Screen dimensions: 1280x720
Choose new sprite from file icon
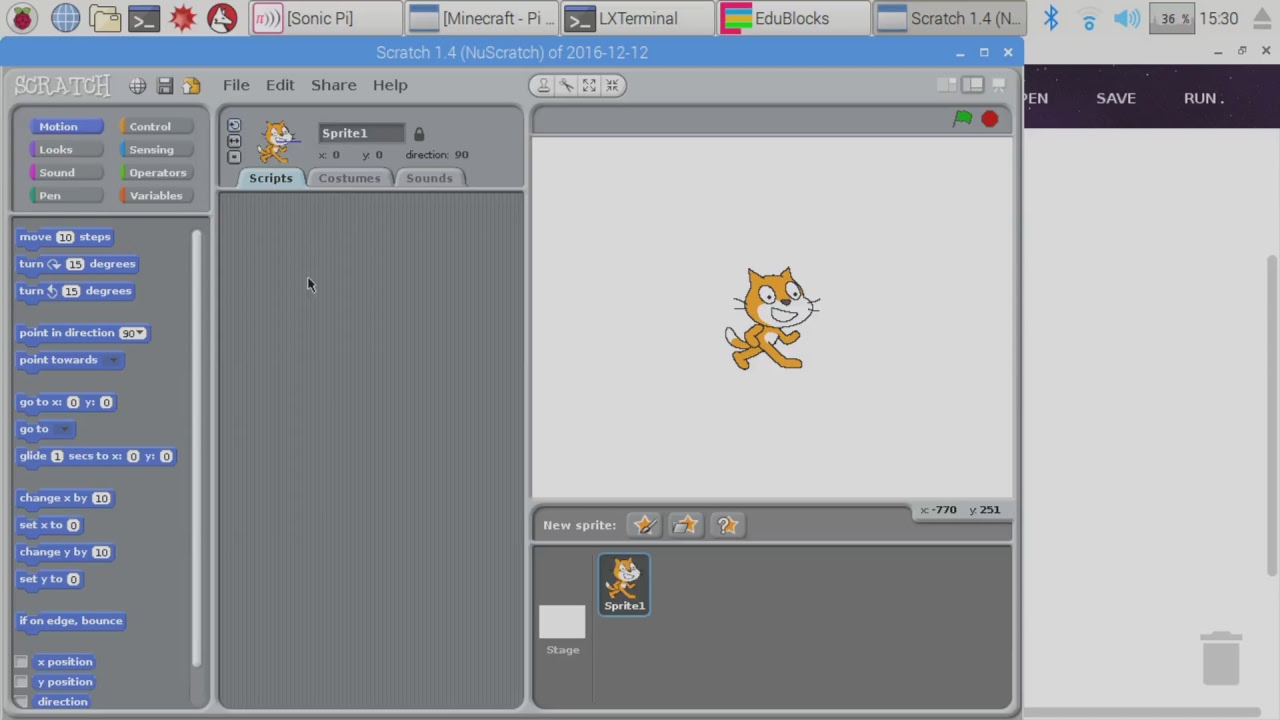(686, 525)
